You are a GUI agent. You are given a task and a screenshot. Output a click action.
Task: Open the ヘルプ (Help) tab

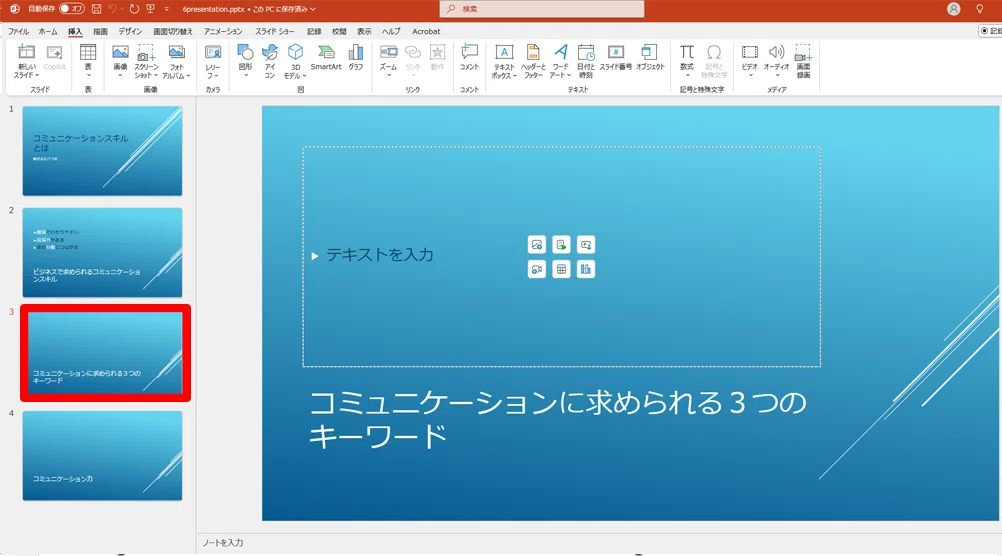(391, 31)
